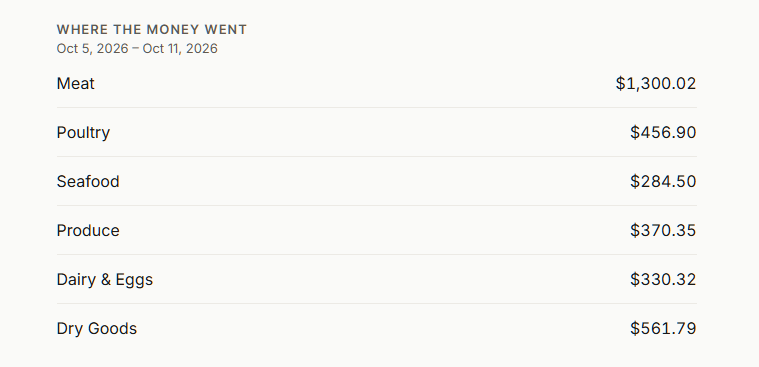759x367 pixels.
Task: Select the Dairy & Eggs label
Action: [105, 279]
